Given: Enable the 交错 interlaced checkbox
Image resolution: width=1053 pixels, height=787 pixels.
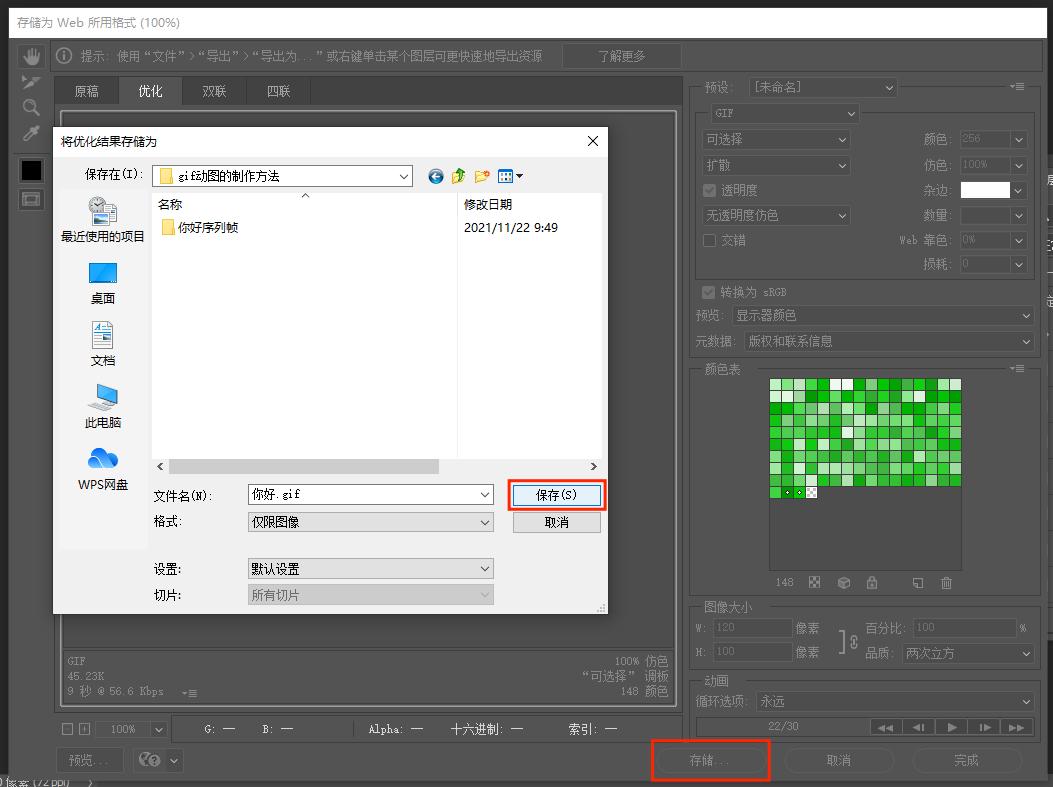Looking at the screenshot, I should tap(710, 240).
